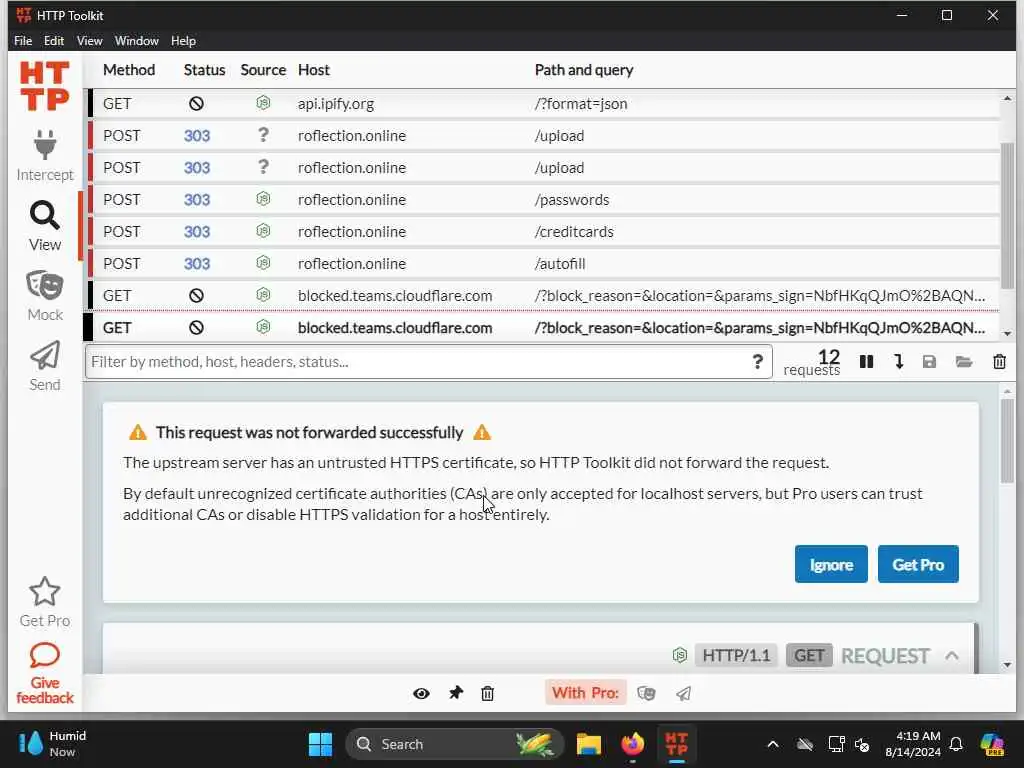Toggle auto-scroll to new requests arrow
Screen dimensions: 1024x768
[x=899, y=362]
